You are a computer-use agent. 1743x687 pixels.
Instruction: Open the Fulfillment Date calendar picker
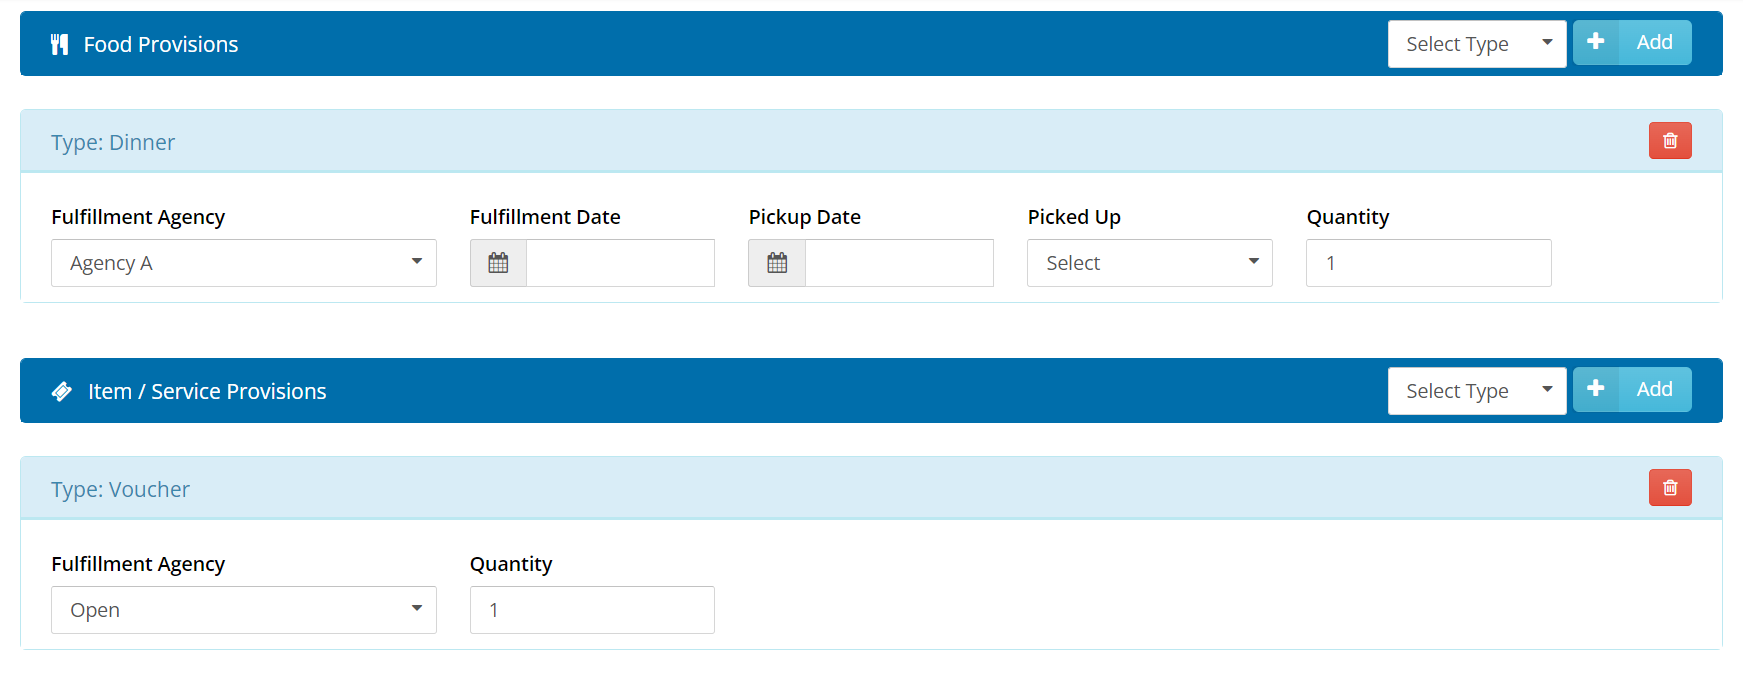click(x=498, y=263)
